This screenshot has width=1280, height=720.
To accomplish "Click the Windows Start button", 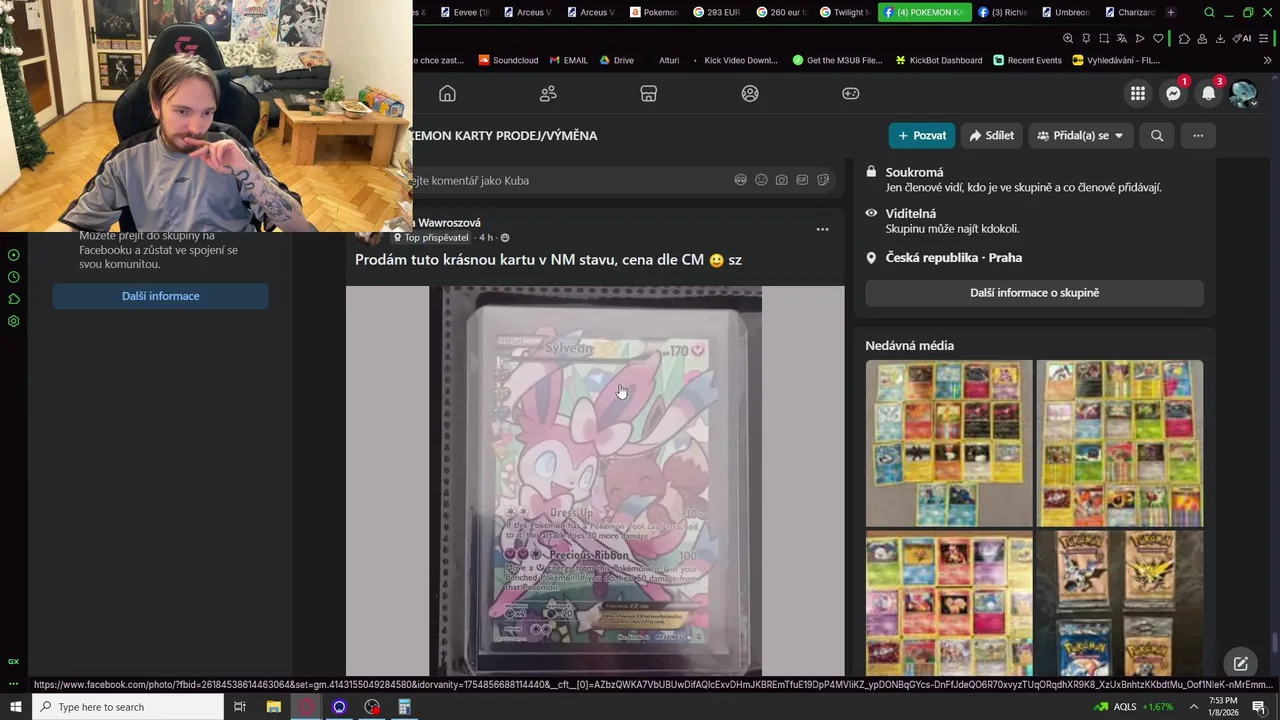I will (15, 707).
